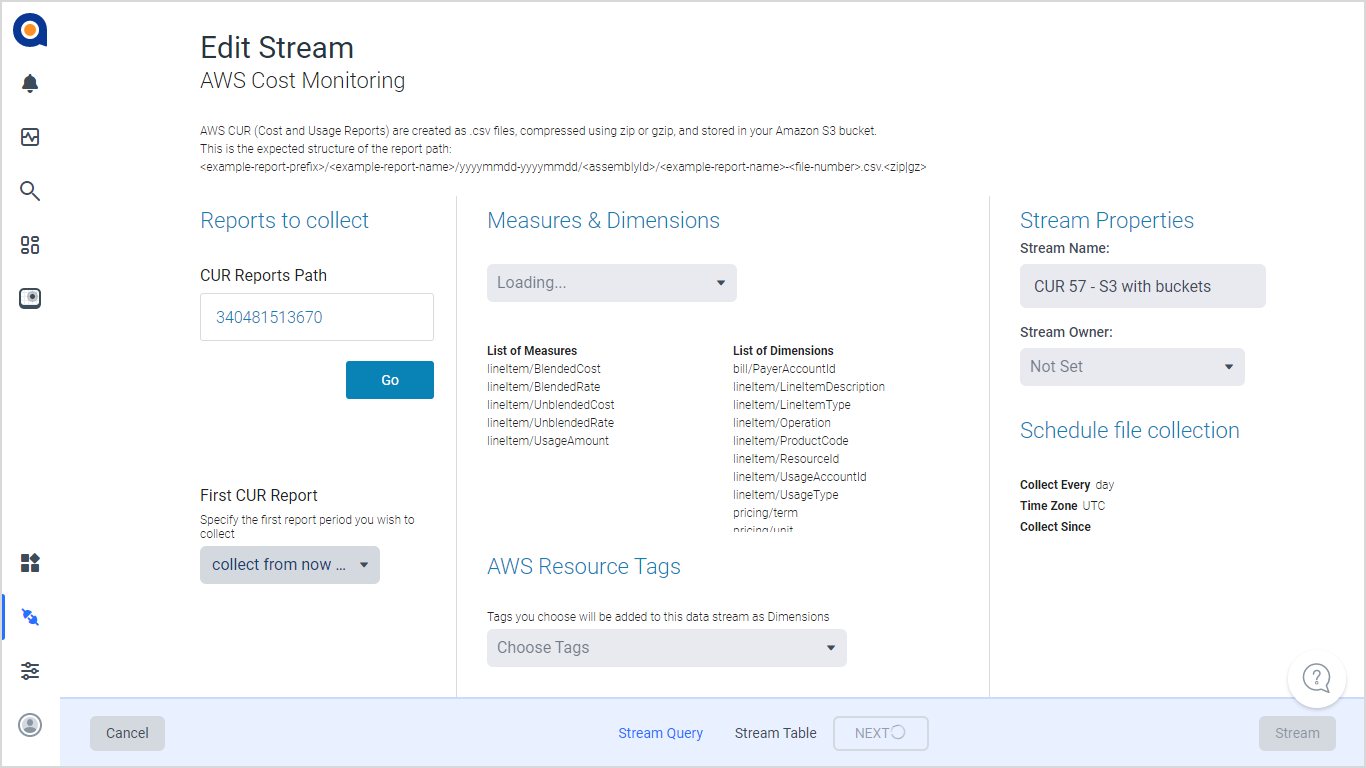Select the lineItem/ResourceId dimension text
The height and width of the screenshot is (768, 1366).
786,459
